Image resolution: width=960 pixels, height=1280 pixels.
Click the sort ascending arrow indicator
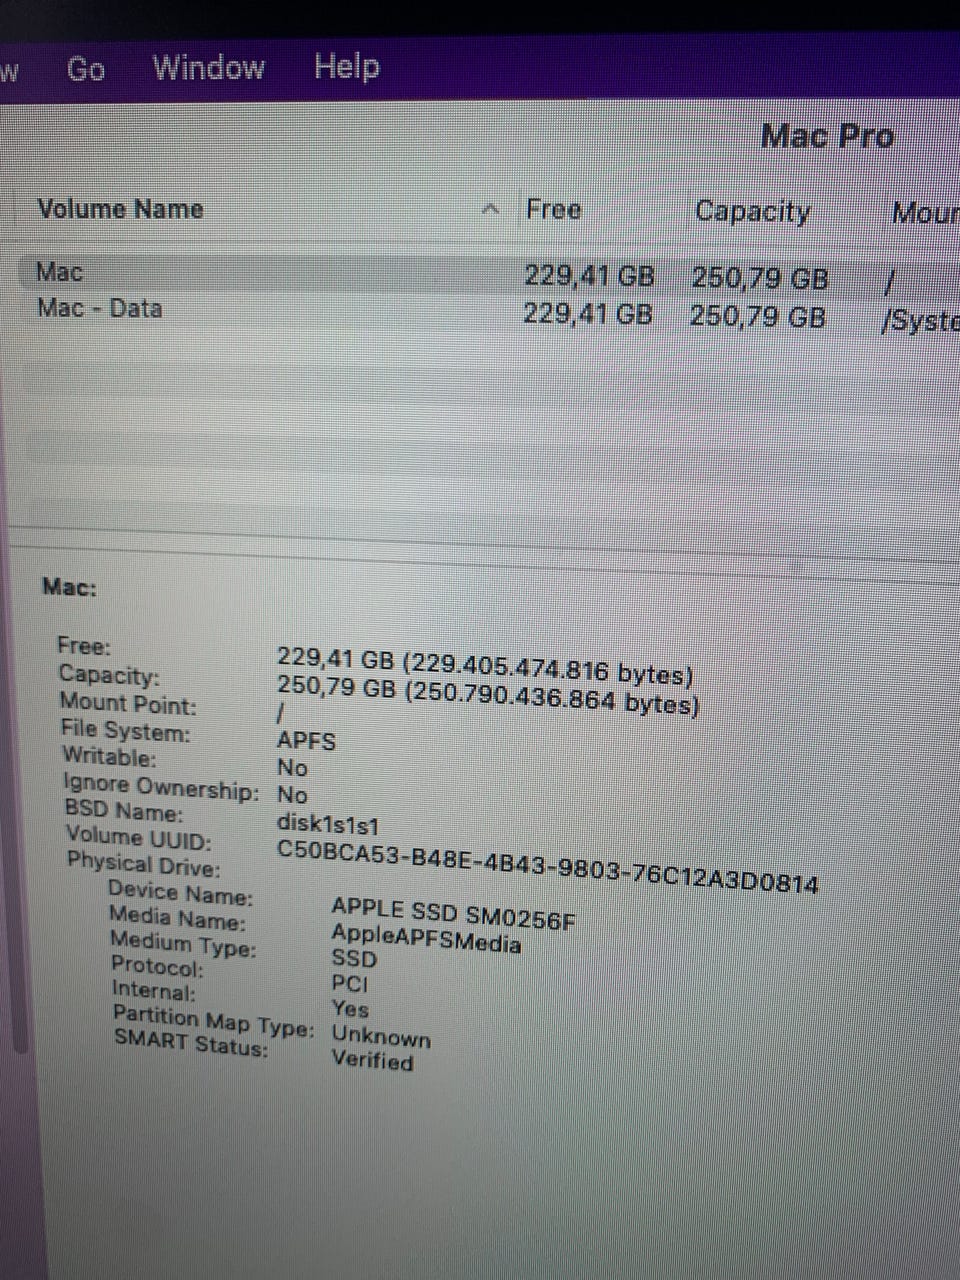490,209
